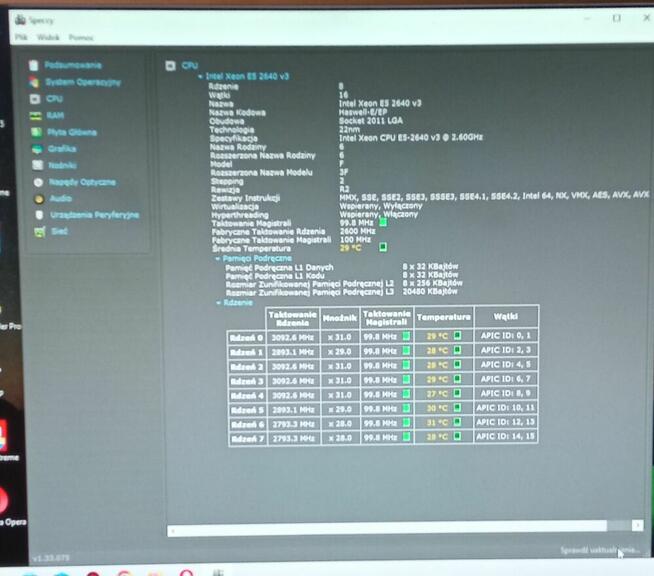Select the Płyta Główna motherboard icon

36,132
